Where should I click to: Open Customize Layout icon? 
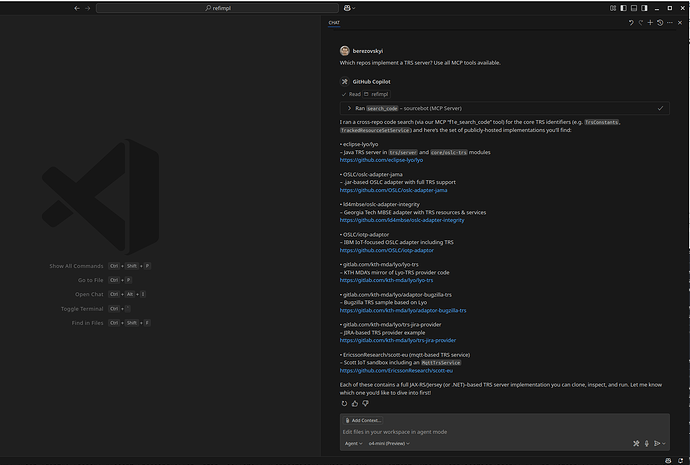(x=613, y=8)
